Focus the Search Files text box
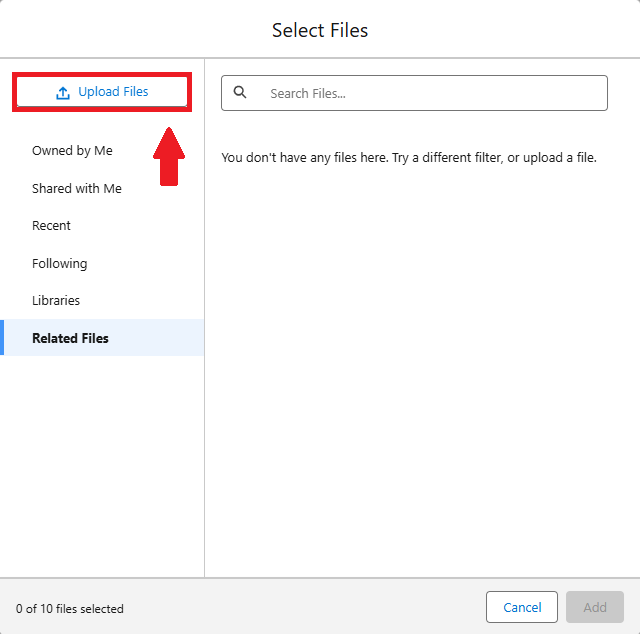640x634 pixels. (430, 93)
